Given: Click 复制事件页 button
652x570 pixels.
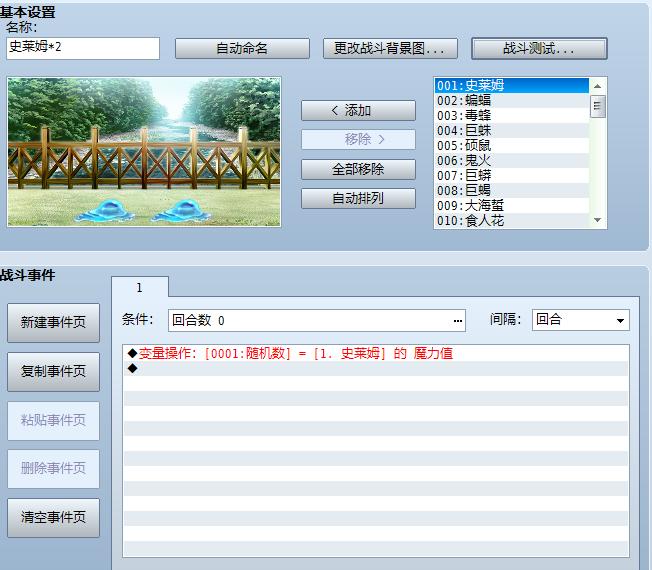Looking at the screenshot, I should click(53, 371).
